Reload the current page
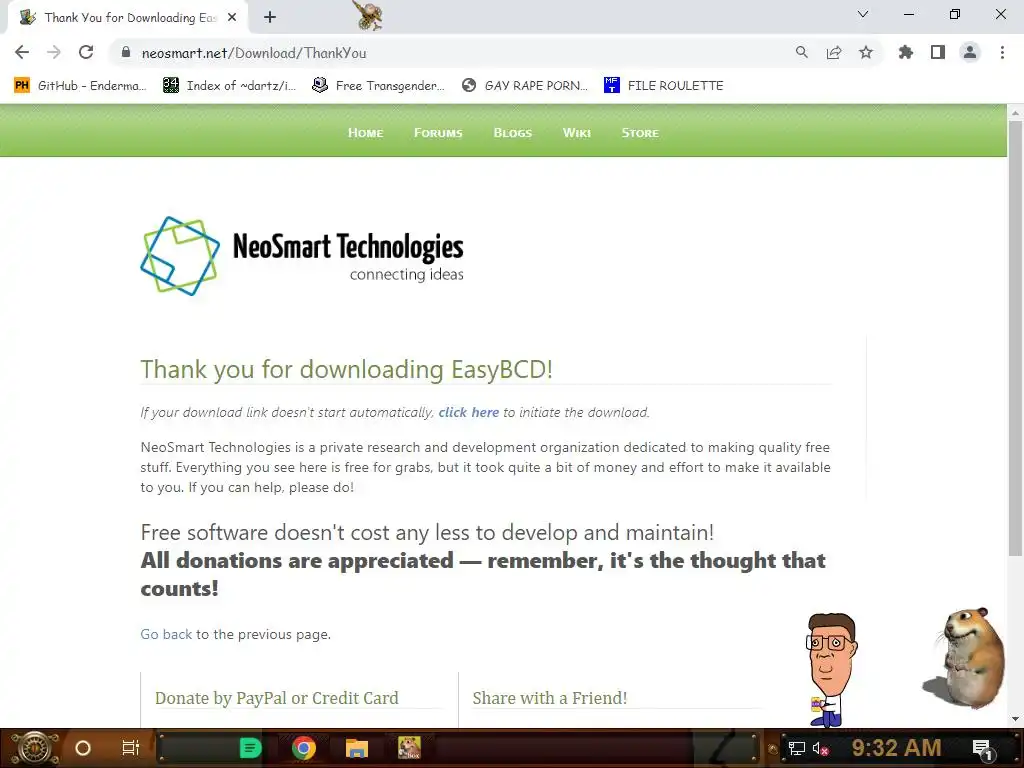Screen dimensions: 1024x768 pyautogui.click(x=86, y=52)
